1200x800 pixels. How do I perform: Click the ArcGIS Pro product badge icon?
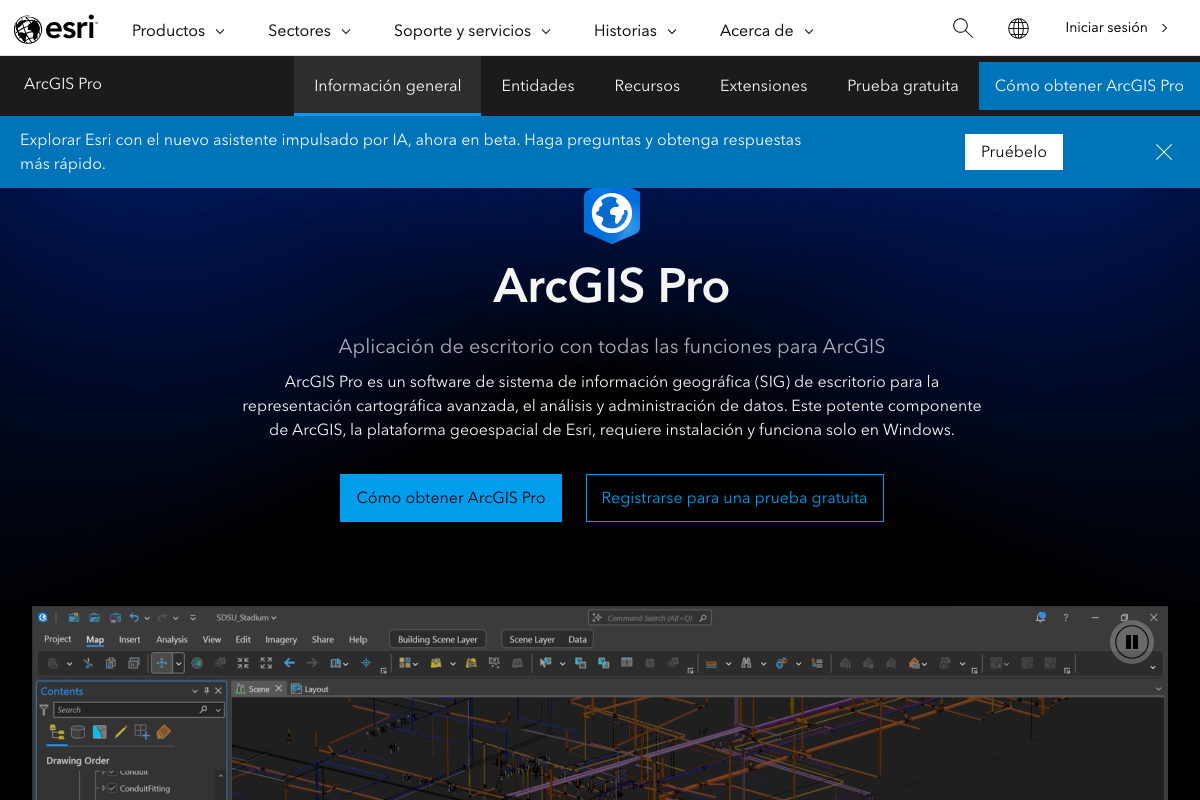coord(611,214)
